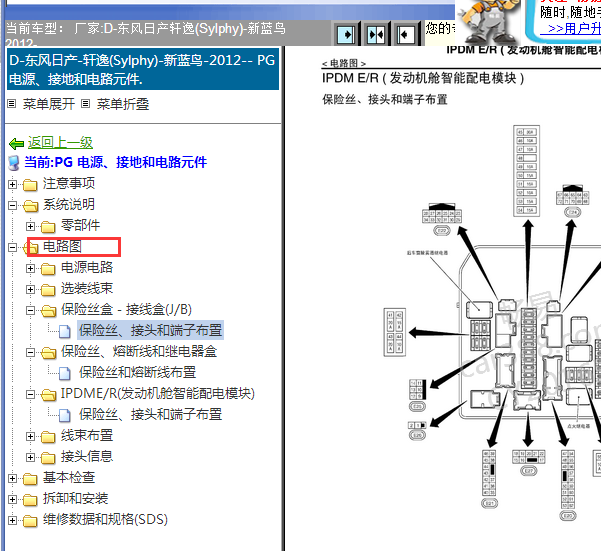Click open folder icon of 系统说明
The image size is (601, 551).
click(30, 206)
